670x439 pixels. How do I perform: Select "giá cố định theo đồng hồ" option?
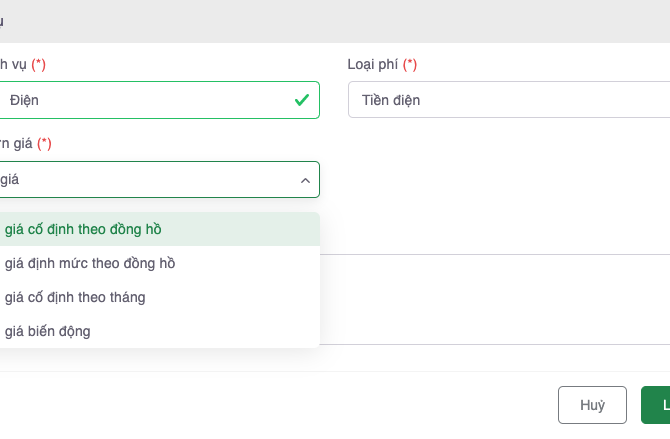pyautogui.click(x=83, y=229)
